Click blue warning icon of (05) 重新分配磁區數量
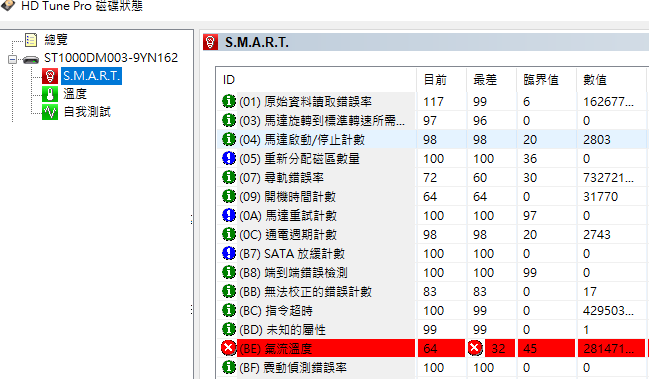The image size is (649, 379). pyautogui.click(x=229, y=158)
